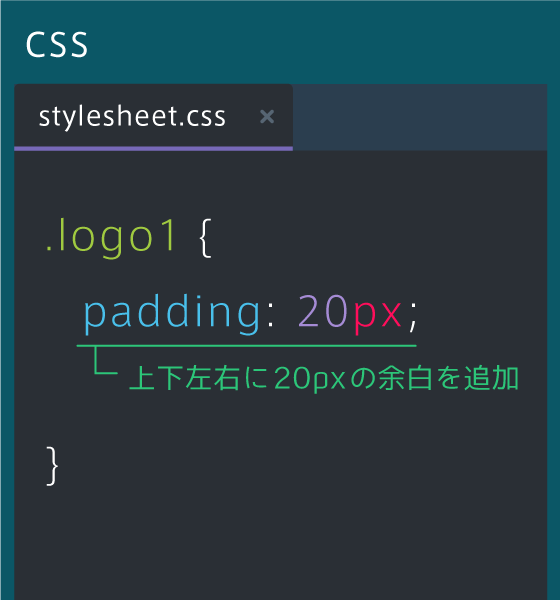Click the padding property name
Image resolution: width=560 pixels, height=600 pixels.
pos(172,314)
